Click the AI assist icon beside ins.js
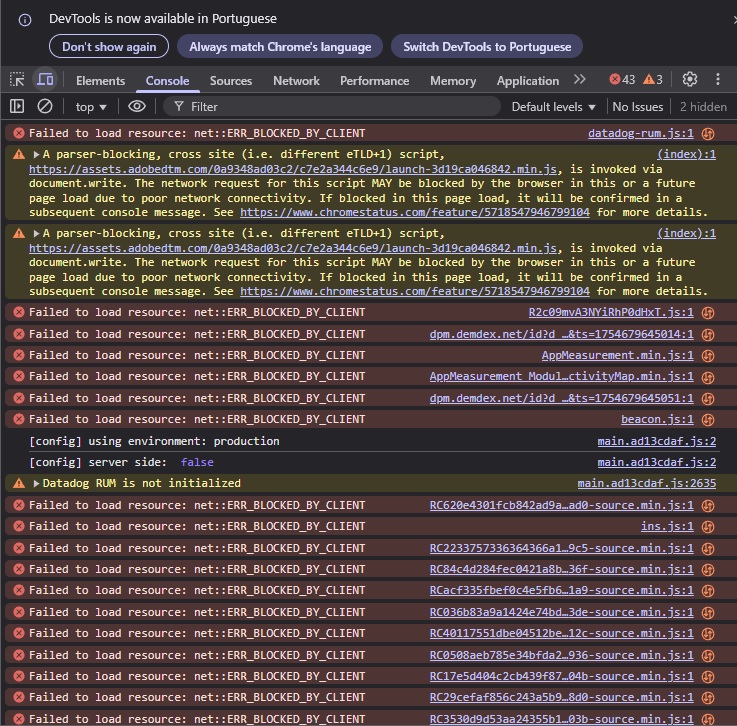This screenshot has height=726, width=737. click(708, 527)
